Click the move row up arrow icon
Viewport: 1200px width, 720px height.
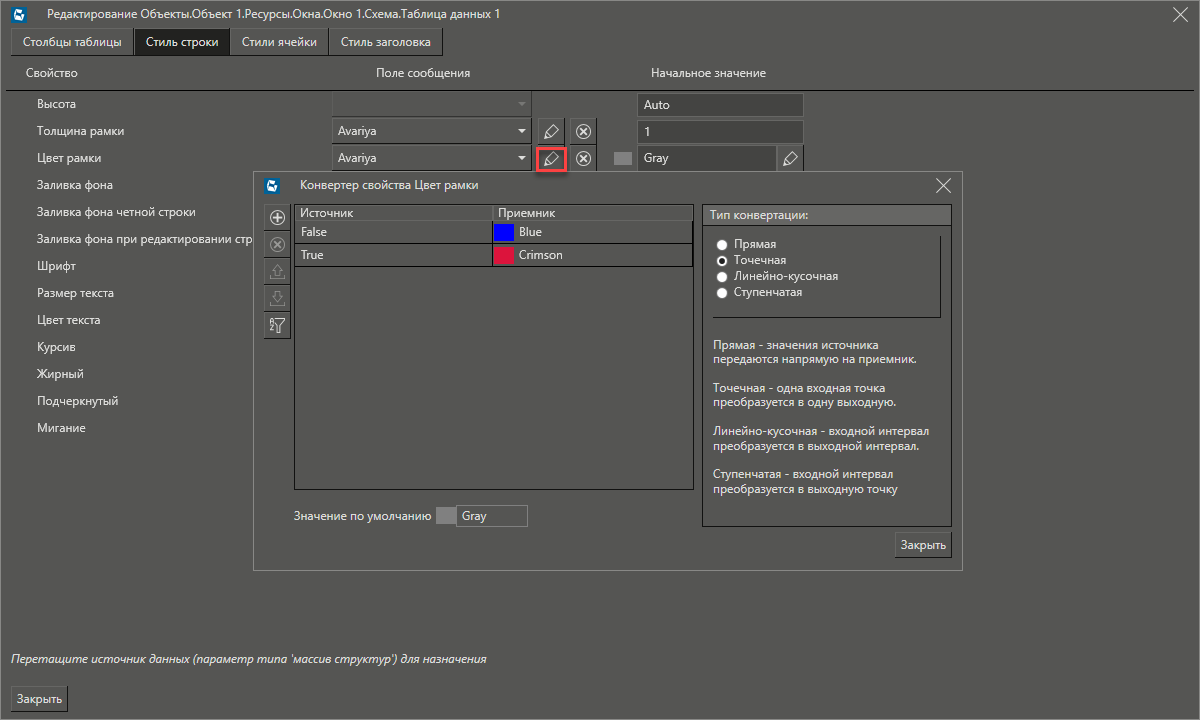[x=277, y=270]
